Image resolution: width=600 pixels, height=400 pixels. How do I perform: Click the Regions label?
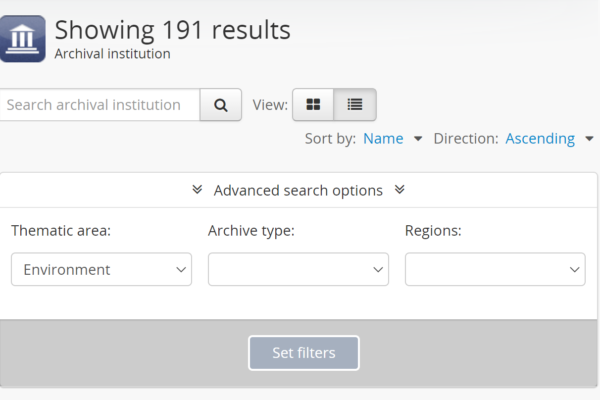click(x=433, y=231)
